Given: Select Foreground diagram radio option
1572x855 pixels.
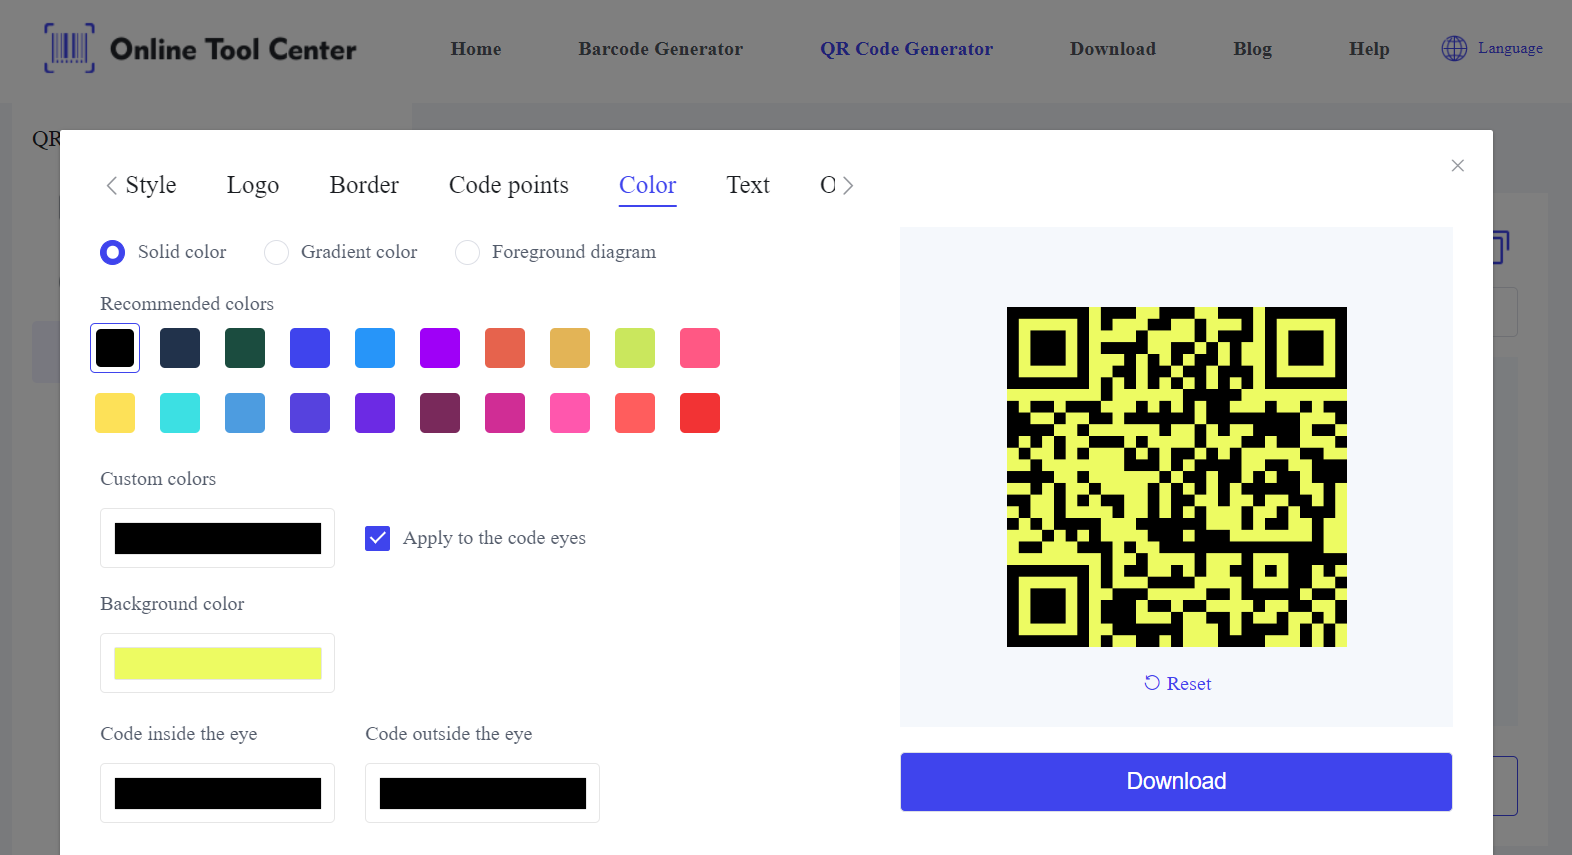Looking at the screenshot, I should pos(467,252).
